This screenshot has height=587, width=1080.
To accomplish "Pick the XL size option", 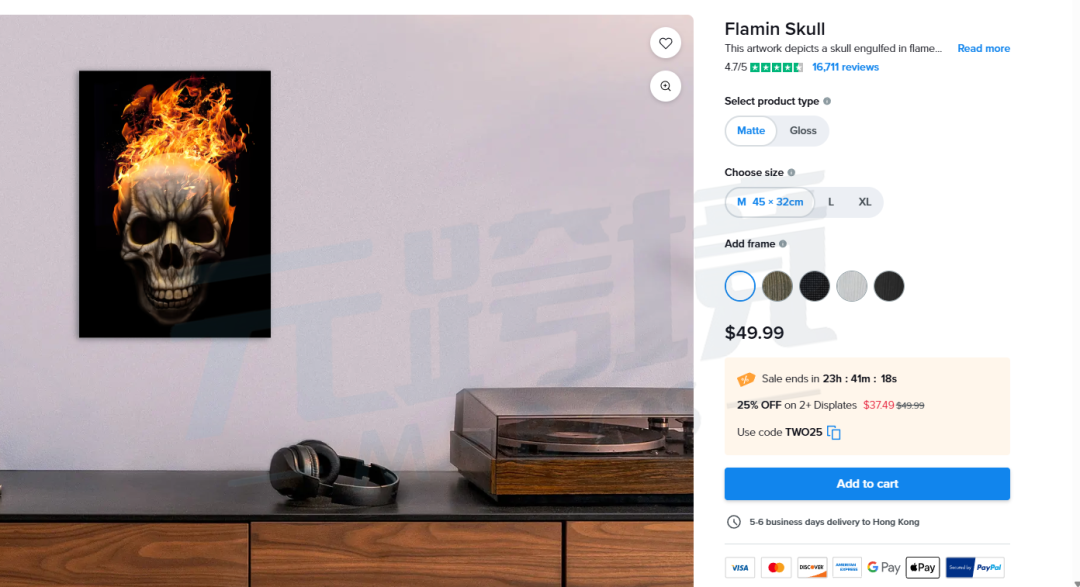I will 864,203.
